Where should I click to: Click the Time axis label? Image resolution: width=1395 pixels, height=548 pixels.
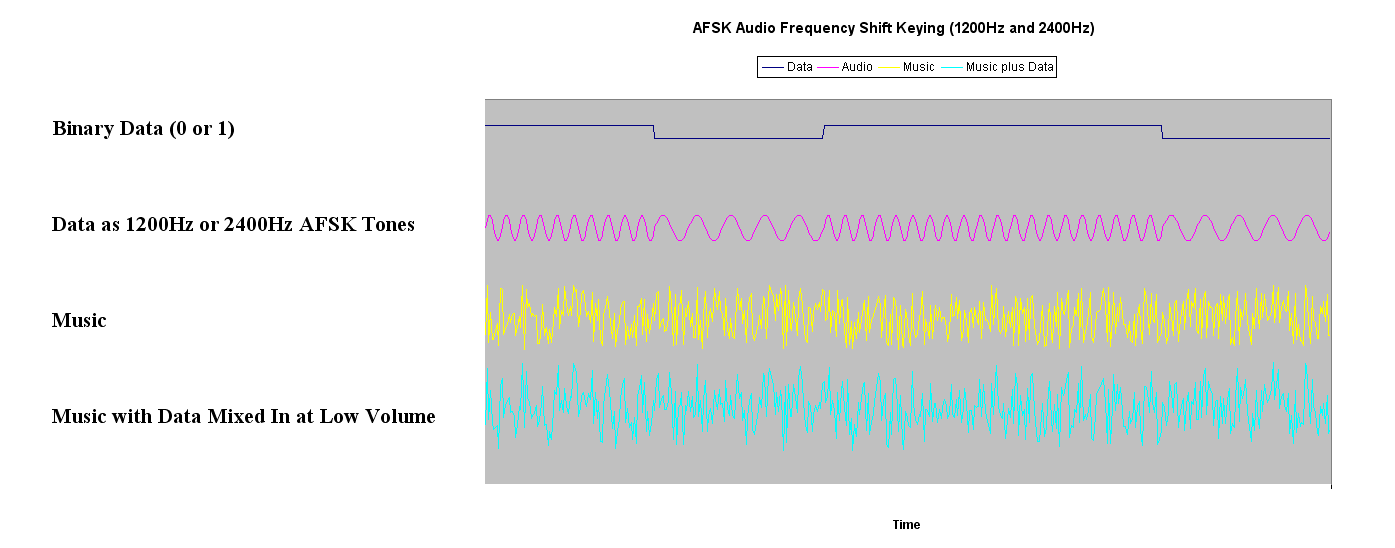pyautogui.click(x=906, y=525)
